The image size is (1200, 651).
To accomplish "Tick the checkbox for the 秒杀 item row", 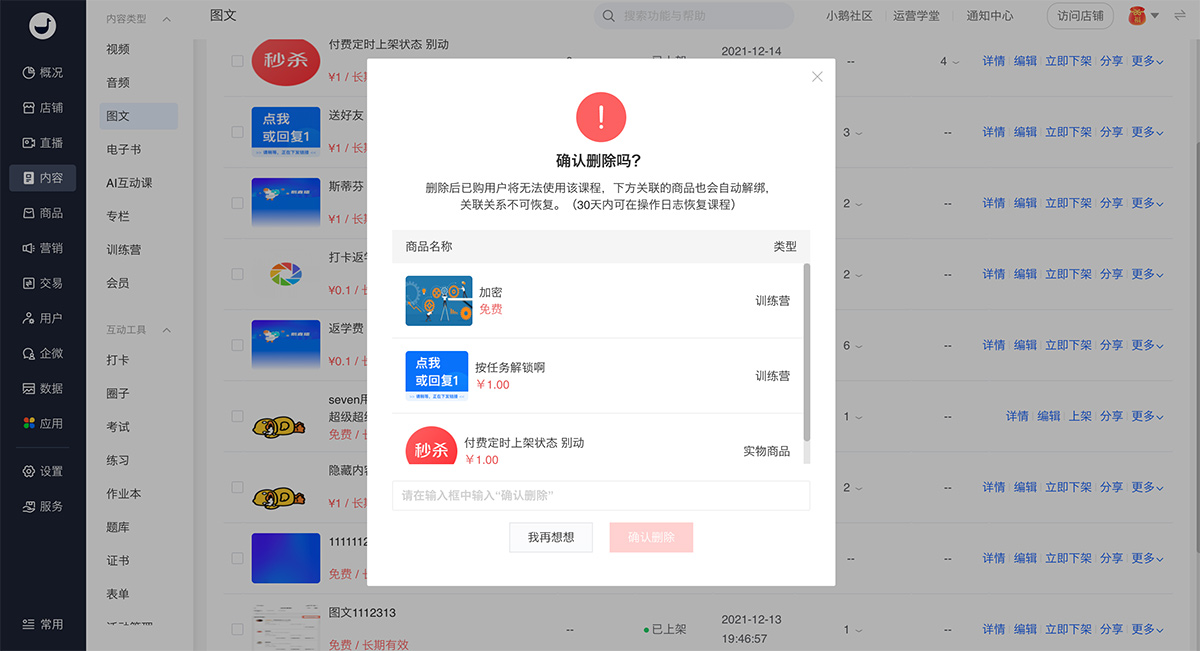I will (x=238, y=61).
